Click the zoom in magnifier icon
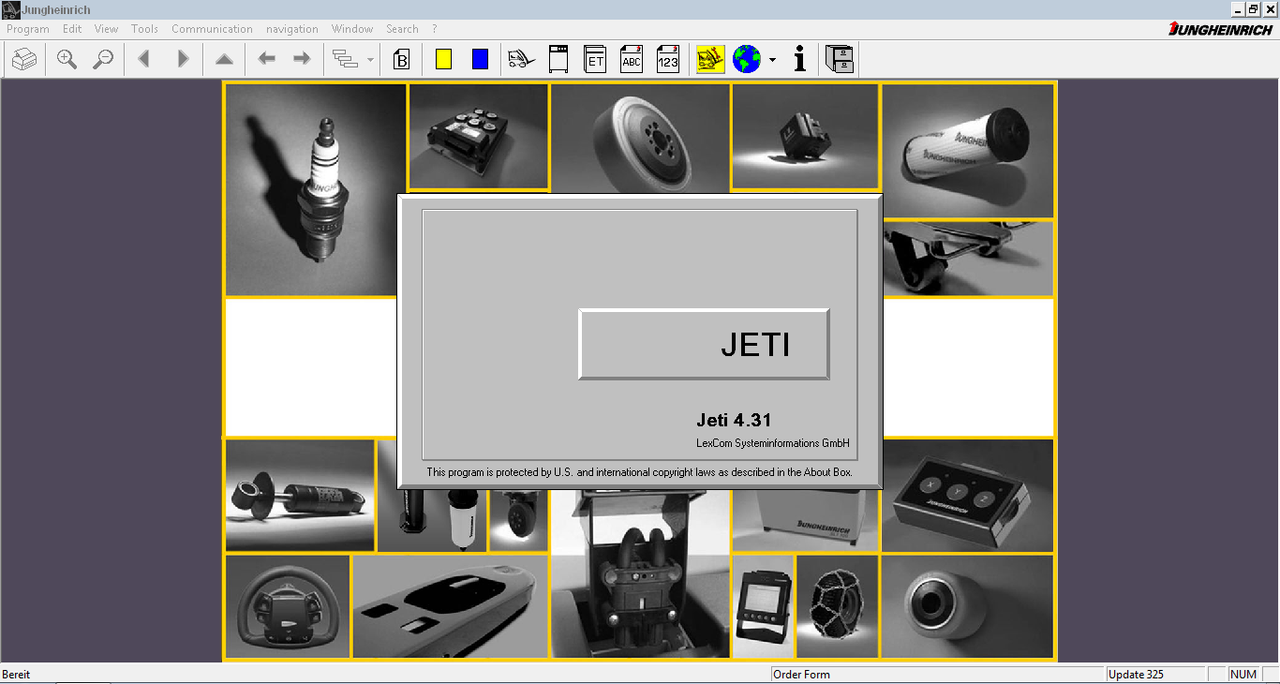Image resolution: width=1280 pixels, height=684 pixels. point(67,60)
